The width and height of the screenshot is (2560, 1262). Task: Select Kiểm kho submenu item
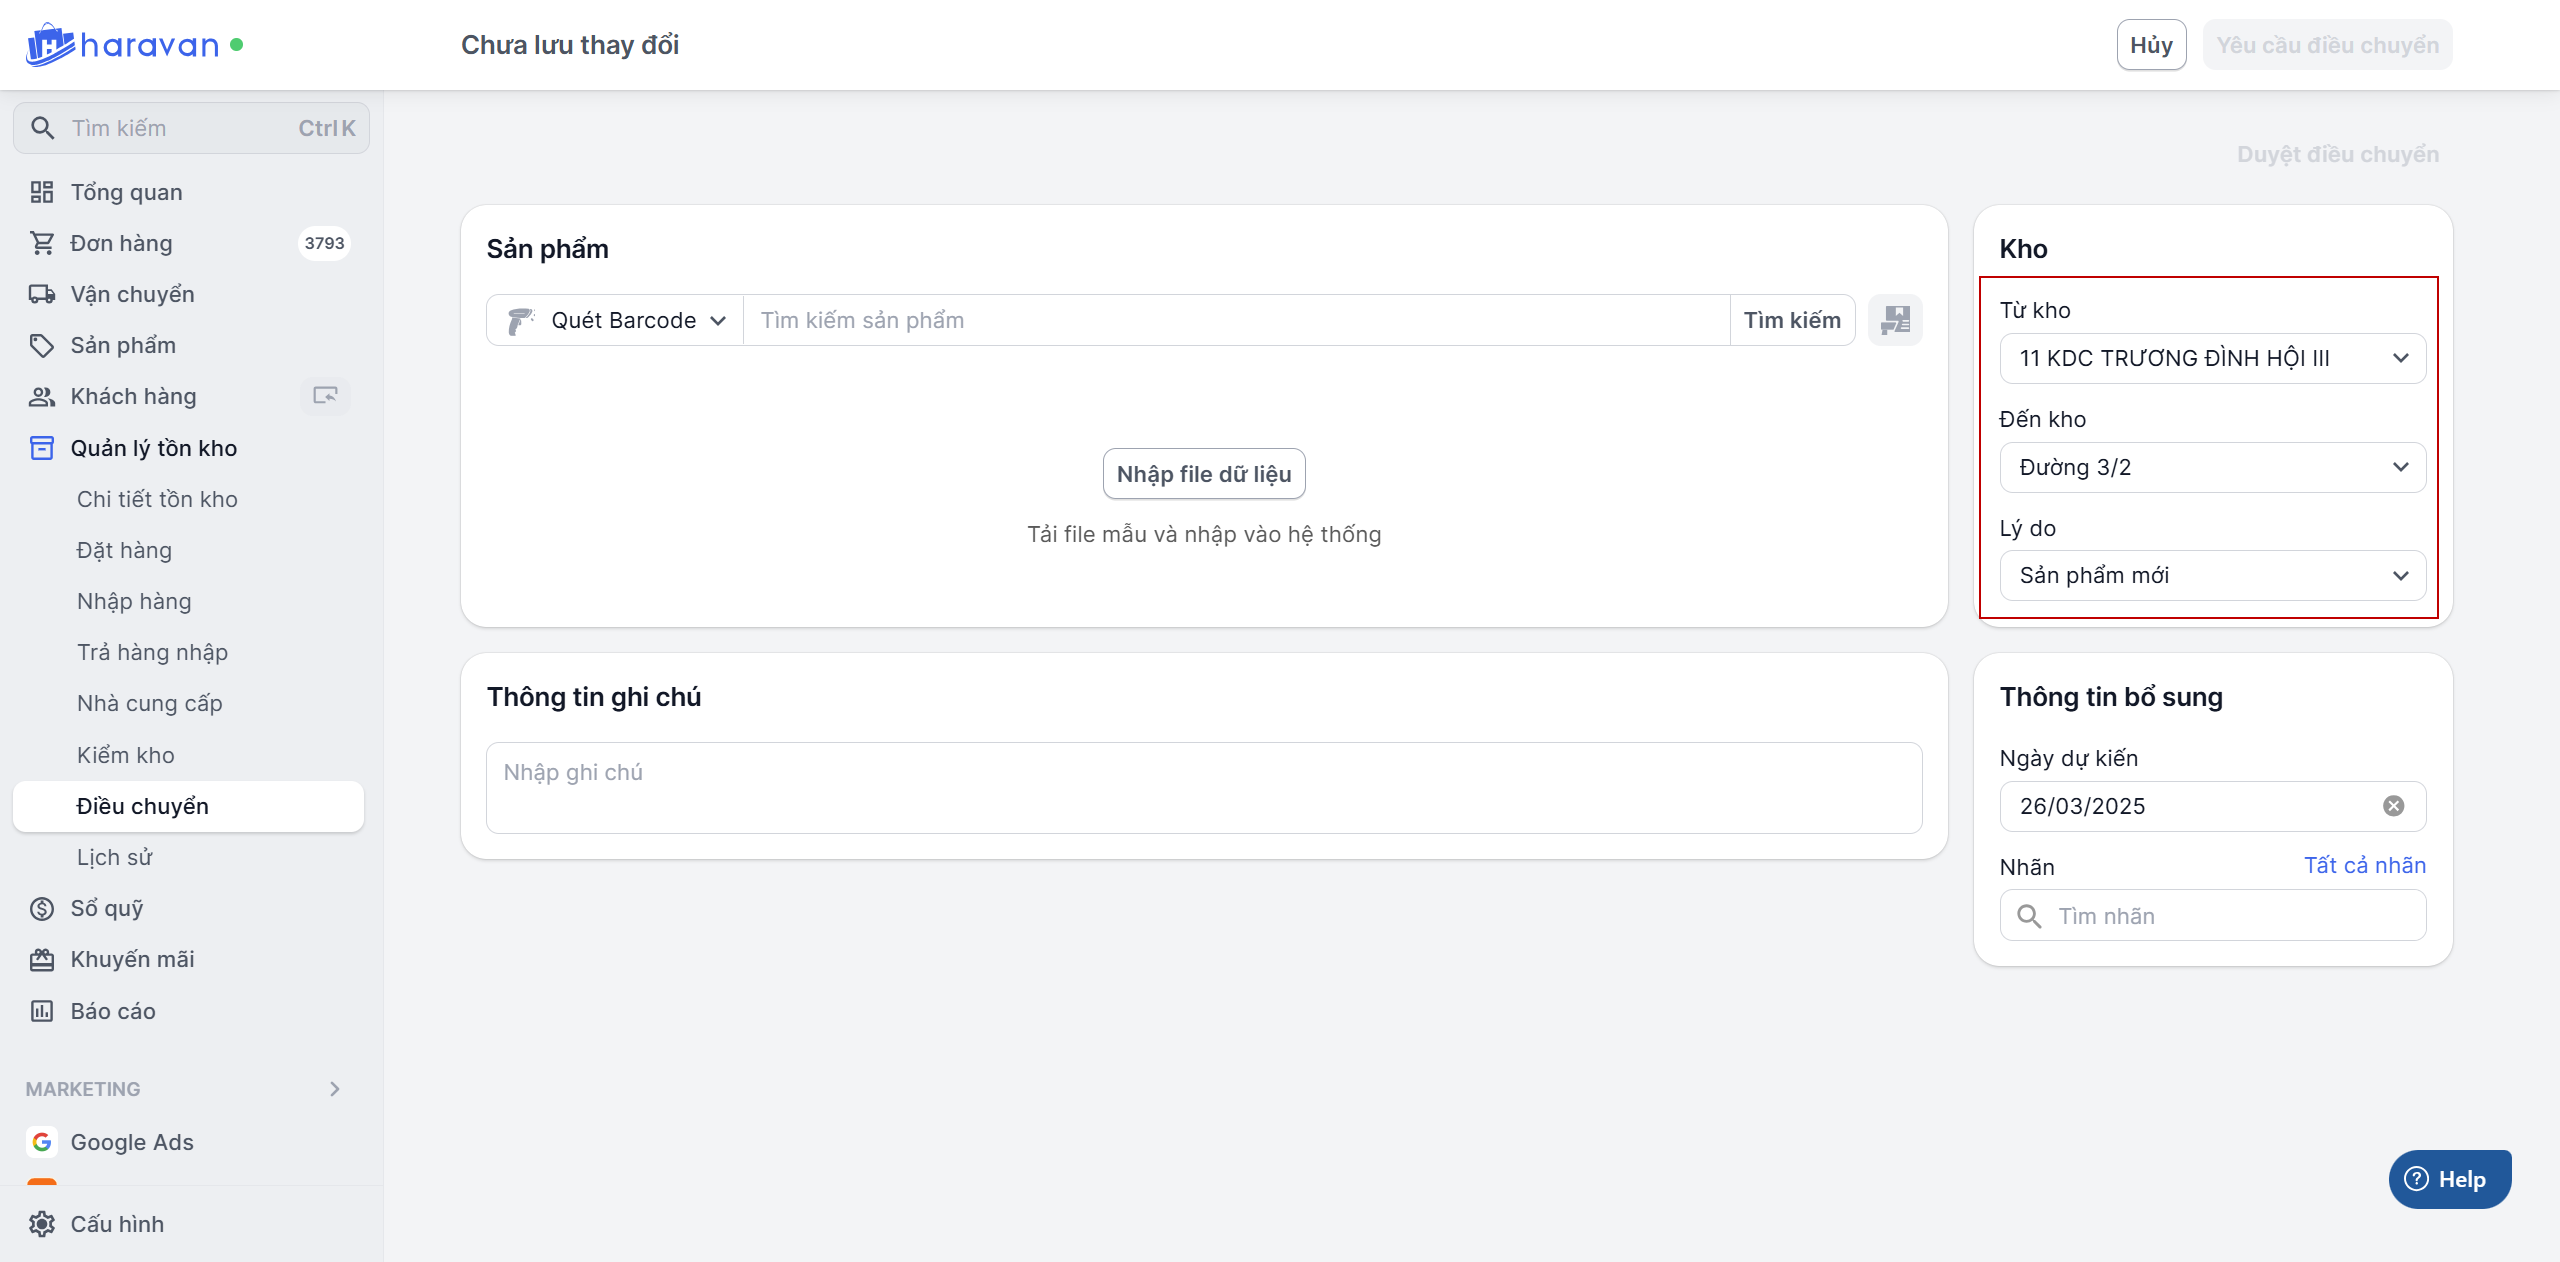[126, 755]
